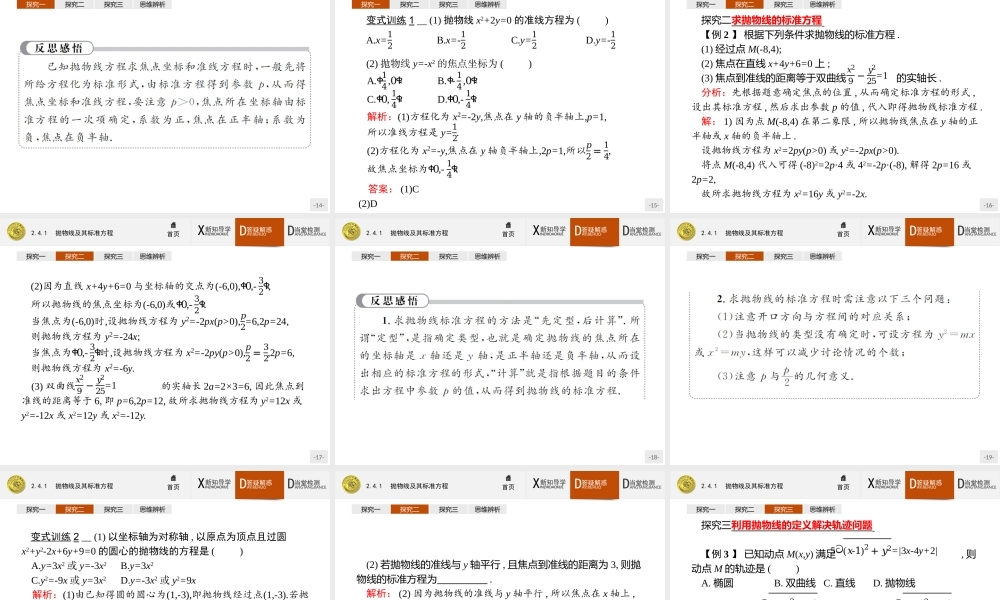
Task: Select D答疑解惑 on the 例3 slide
Action: point(929,485)
